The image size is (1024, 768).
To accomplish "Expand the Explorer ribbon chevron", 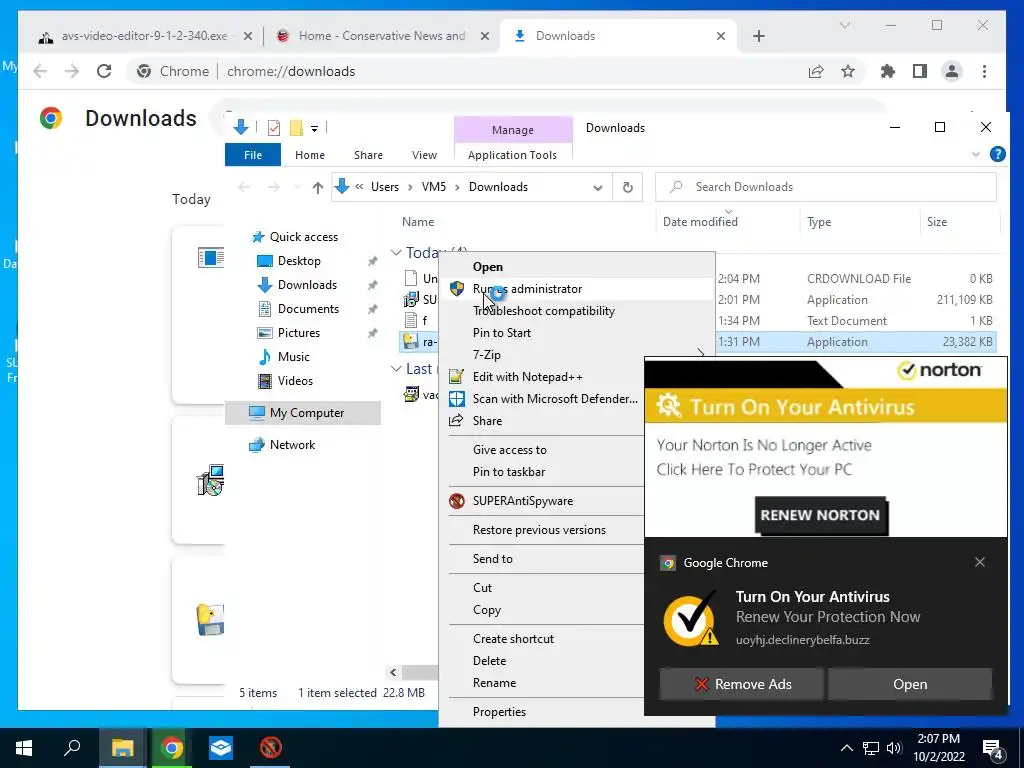I will (976, 155).
